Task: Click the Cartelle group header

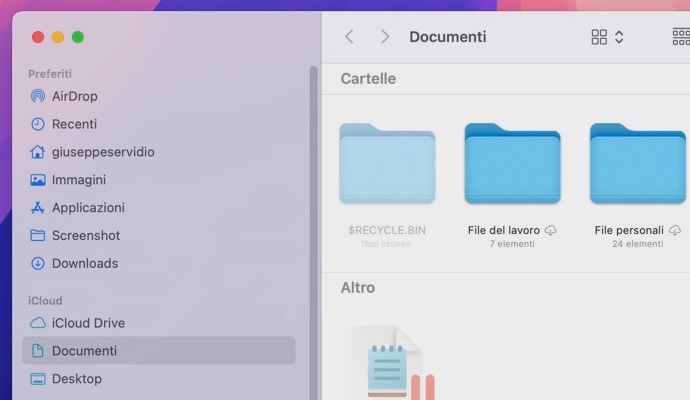Action: pos(368,79)
